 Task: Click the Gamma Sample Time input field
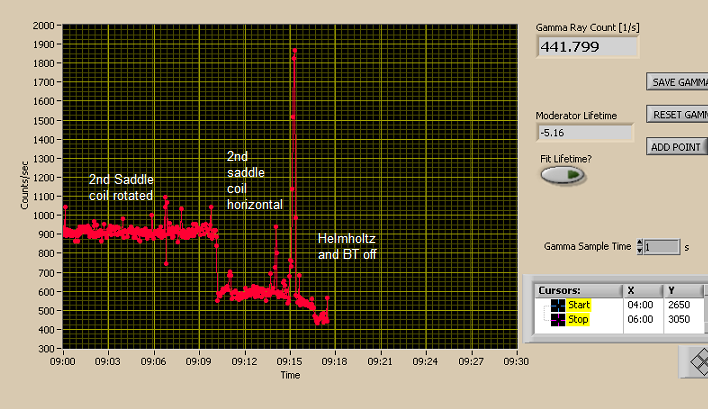pyautogui.click(x=661, y=247)
